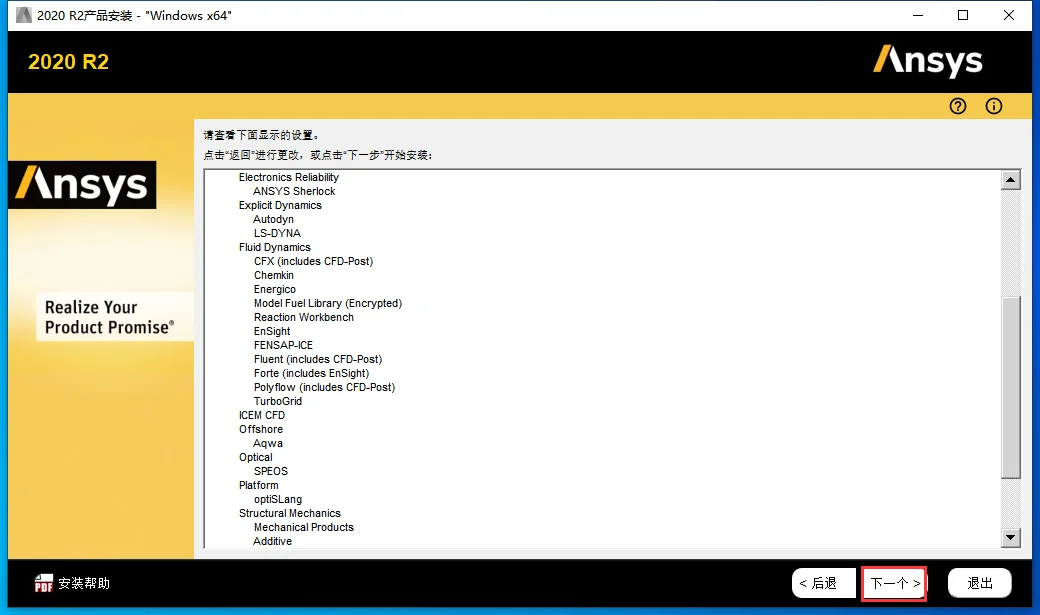Minimize the installer window
The image size is (1040, 615).
(x=918, y=15)
